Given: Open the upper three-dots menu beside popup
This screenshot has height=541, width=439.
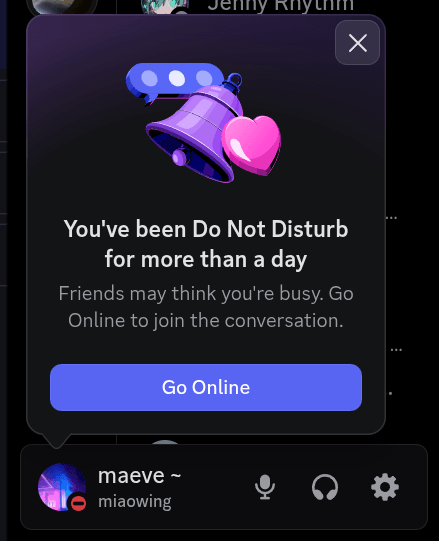Looking at the screenshot, I should (x=391, y=218).
